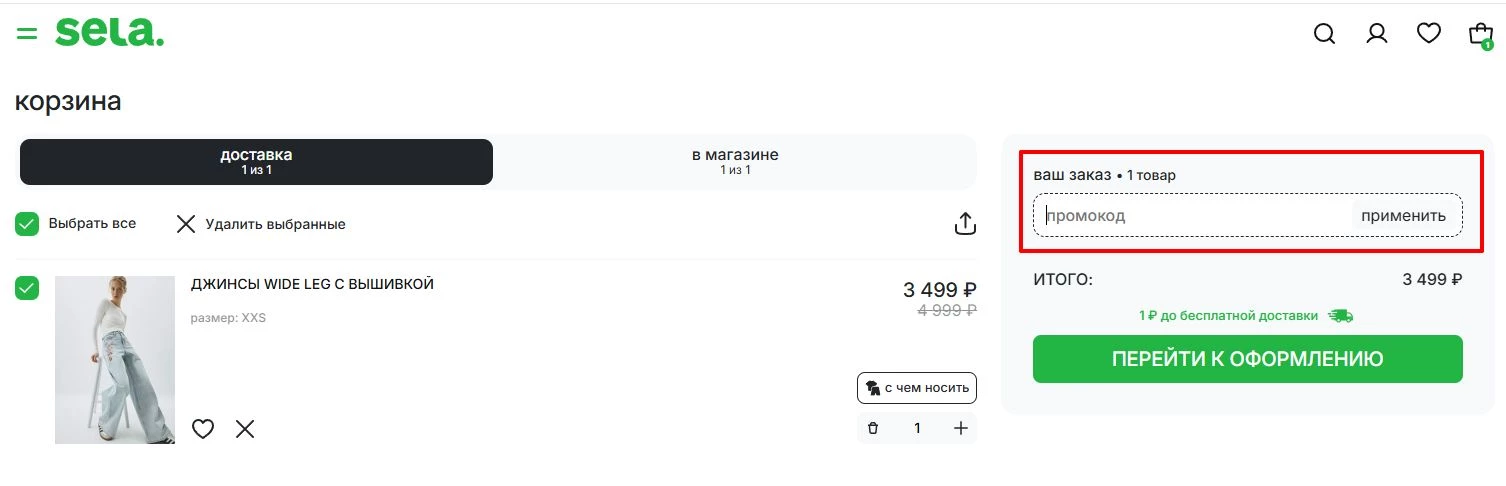Switch to the 'доставка' tab
Screen dimensions: 1506x486
[x=256, y=162]
